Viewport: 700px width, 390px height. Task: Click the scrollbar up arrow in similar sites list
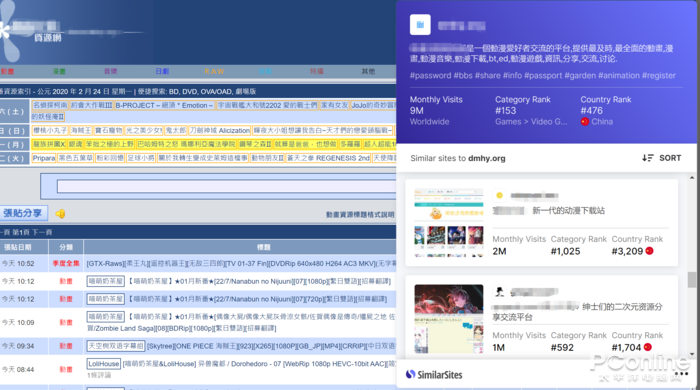[x=692, y=178]
